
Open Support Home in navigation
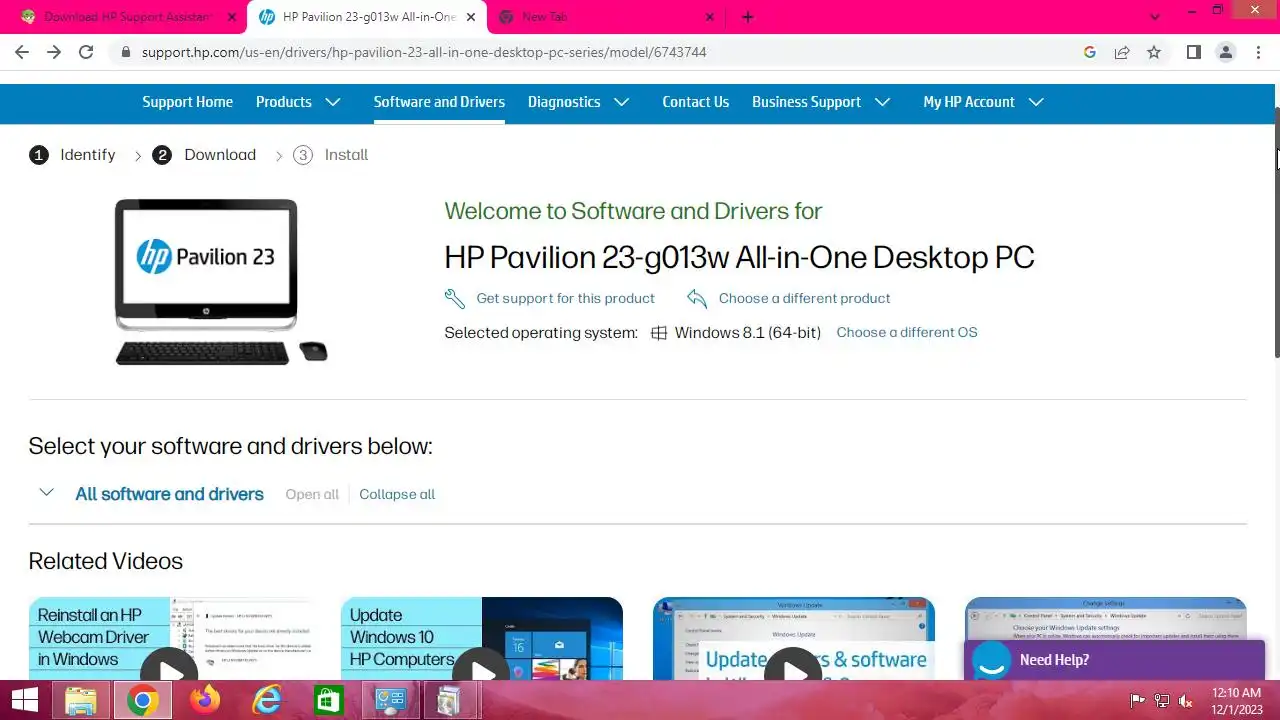pos(187,102)
